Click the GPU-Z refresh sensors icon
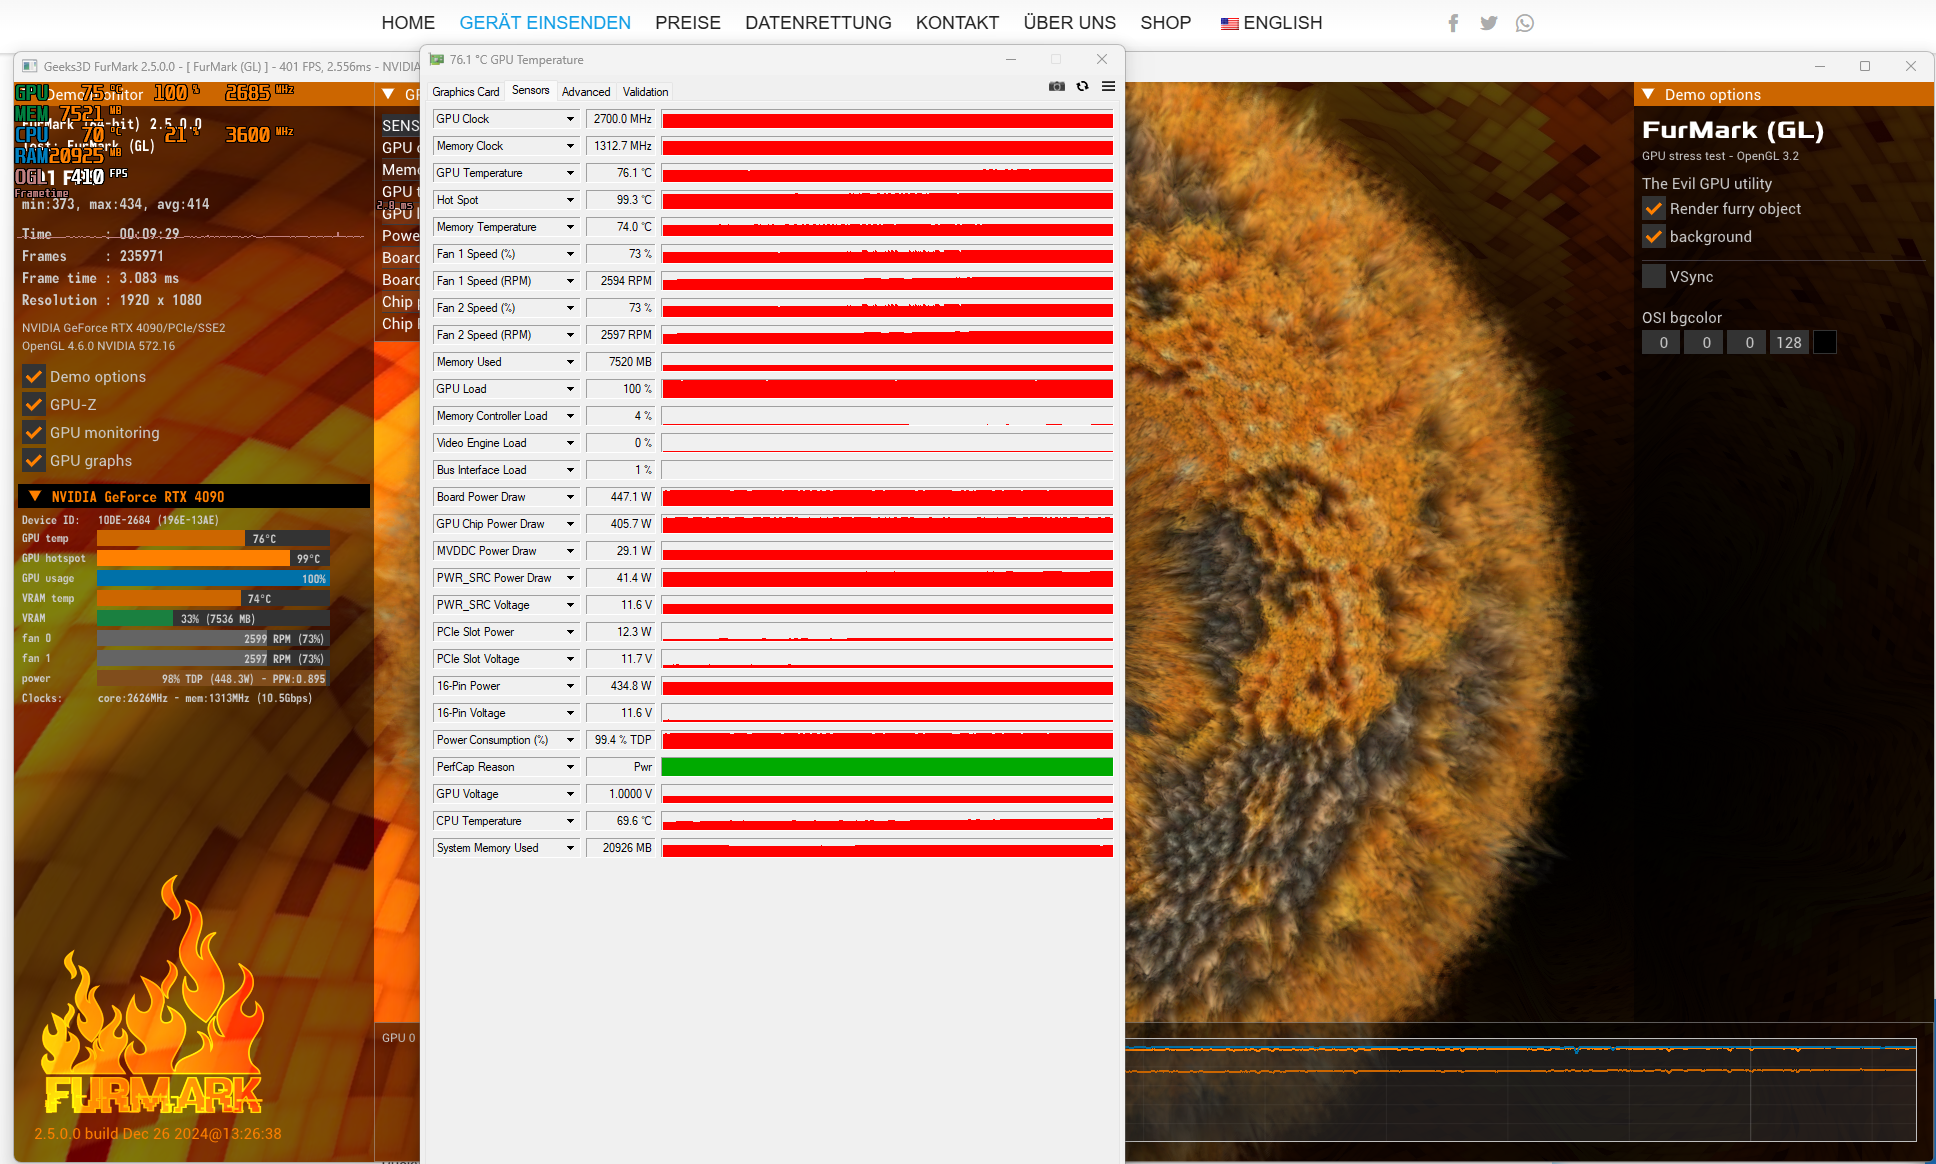Screen dimensions: 1936x1164 (1082, 87)
